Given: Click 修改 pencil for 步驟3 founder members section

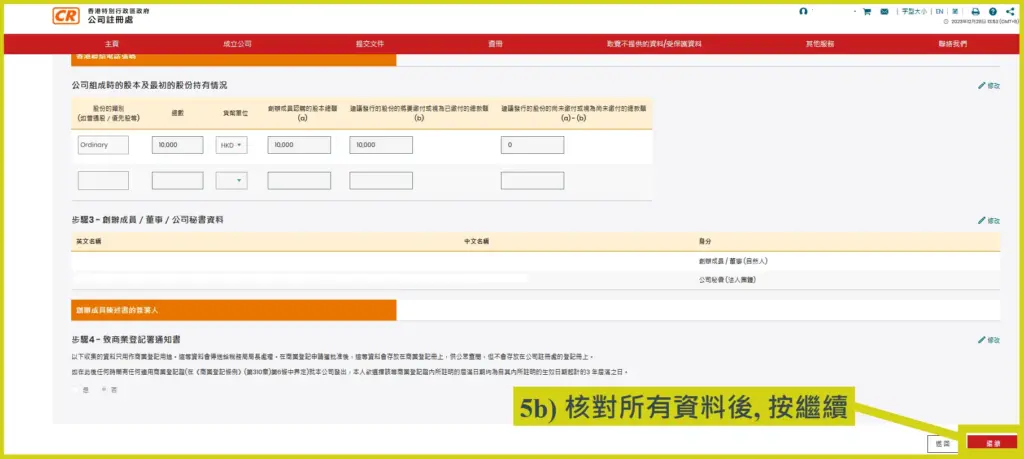Looking at the screenshot, I should click(988, 220).
